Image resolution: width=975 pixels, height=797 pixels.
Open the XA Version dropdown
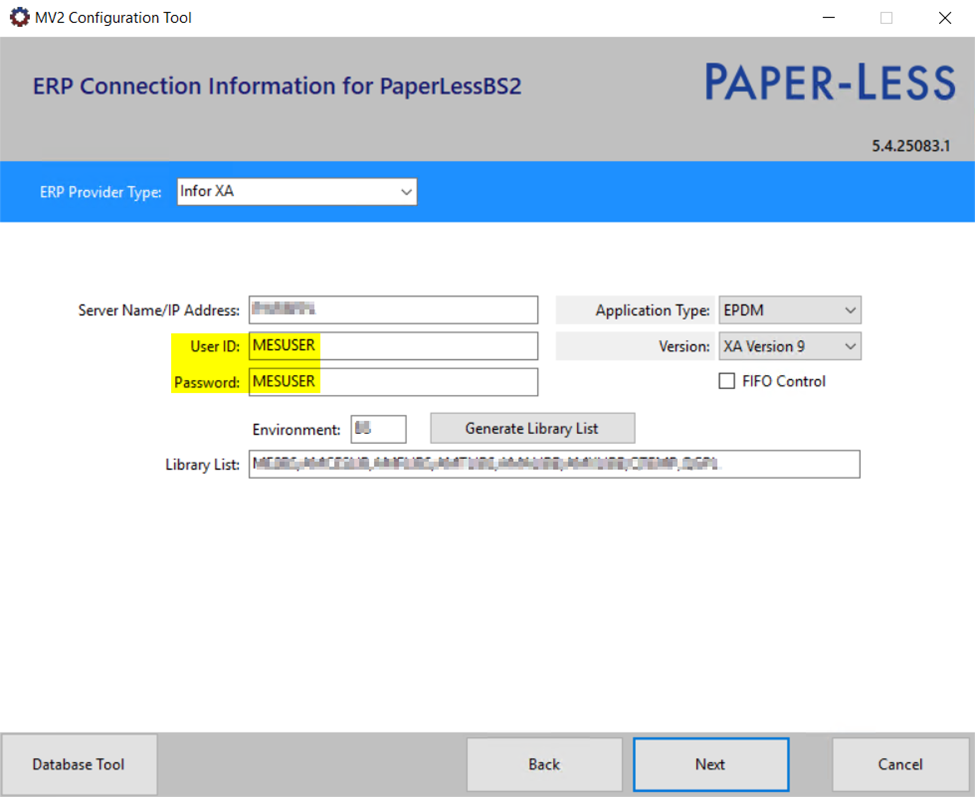pyautogui.click(x=790, y=346)
